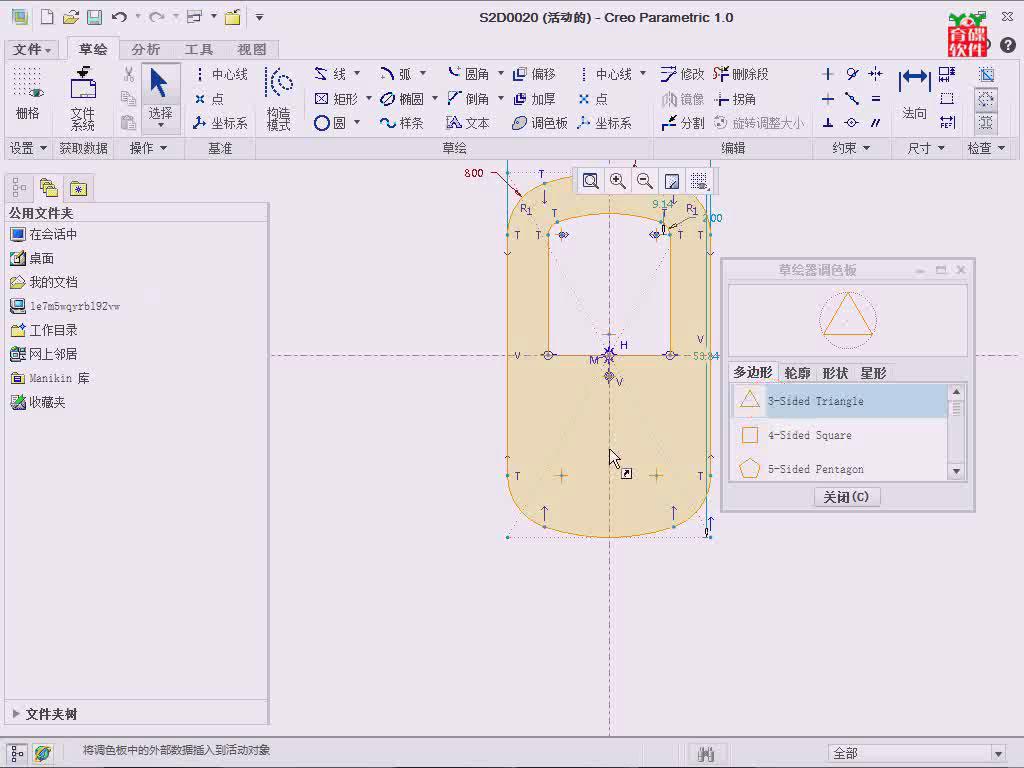The width and height of the screenshot is (1024, 768).
Task: Click the 文本 (Text) tool
Action: 468,123
